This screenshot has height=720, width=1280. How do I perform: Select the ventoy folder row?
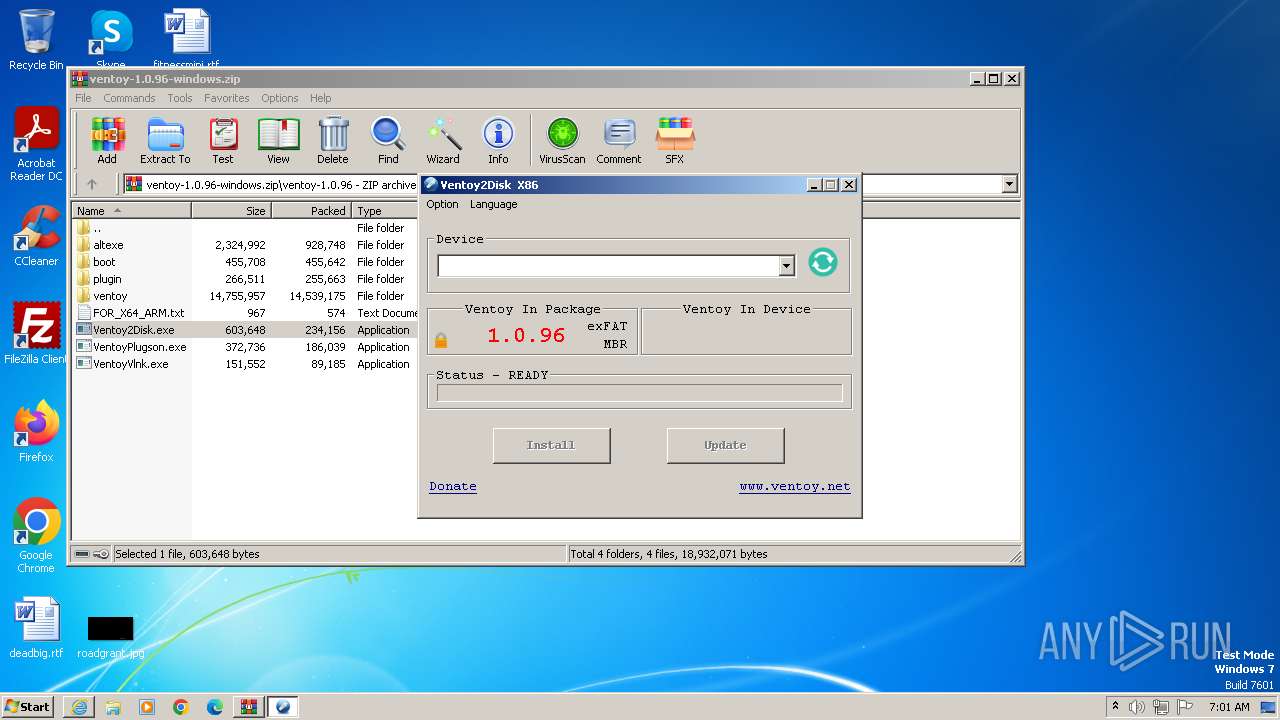pyautogui.click(x=245, y=296)
